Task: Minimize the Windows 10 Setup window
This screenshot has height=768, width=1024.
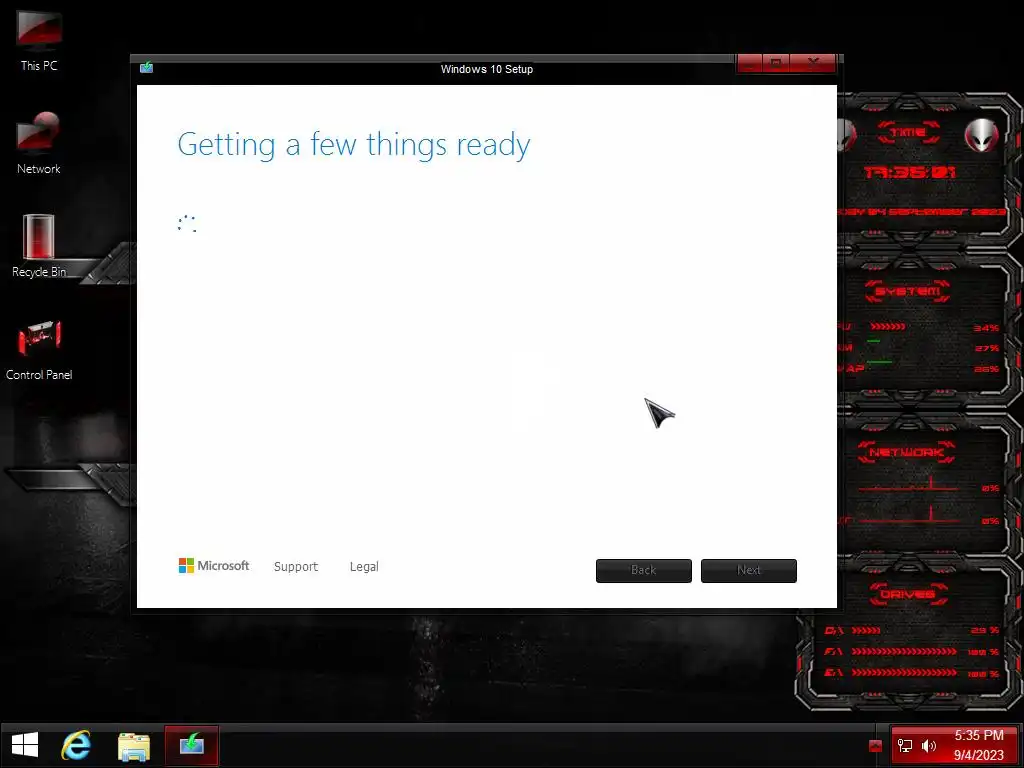Action: pos(750,63)
